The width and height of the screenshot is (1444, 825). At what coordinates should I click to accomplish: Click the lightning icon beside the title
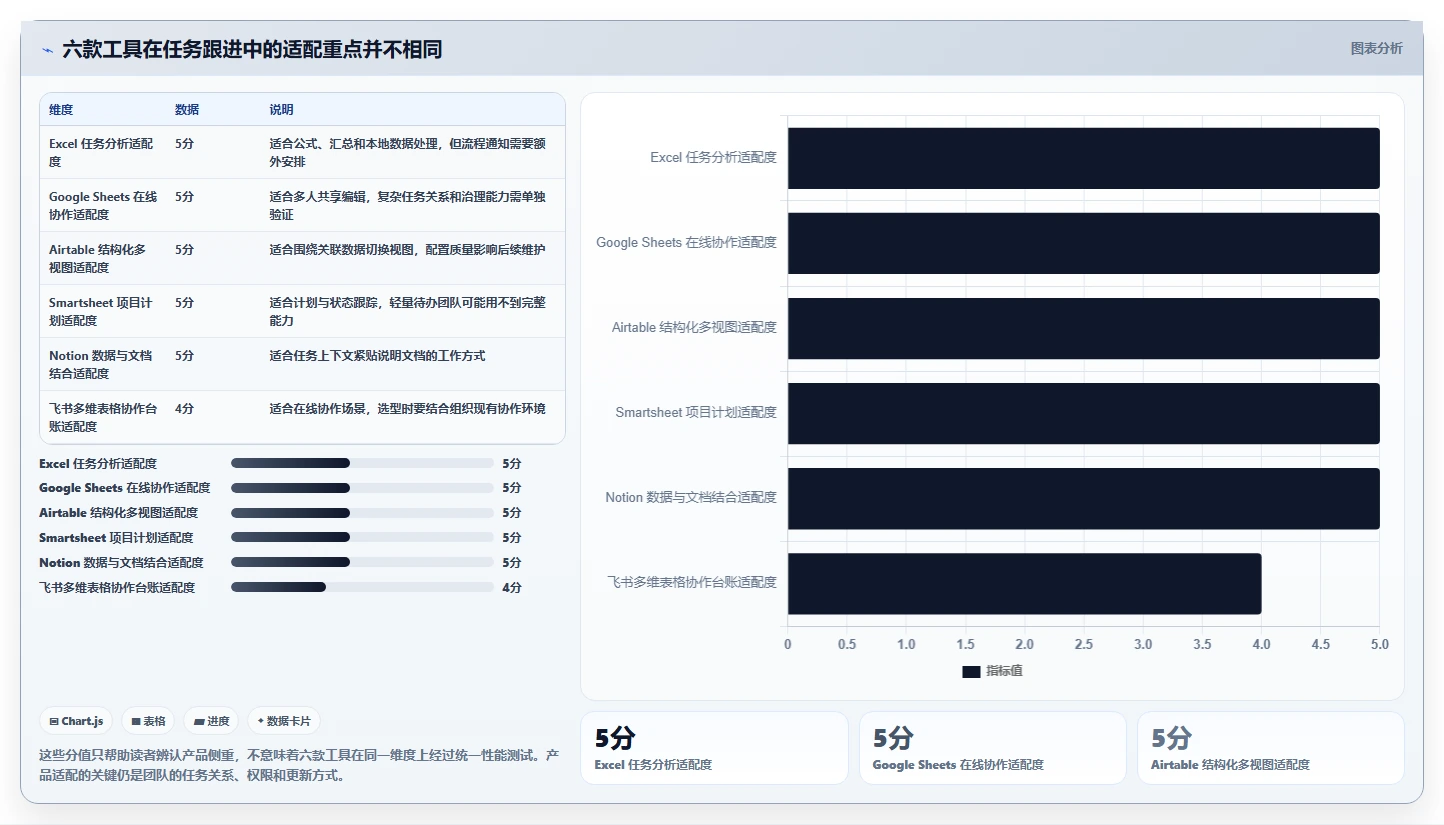pyautogui.click(x=48, y=50)
